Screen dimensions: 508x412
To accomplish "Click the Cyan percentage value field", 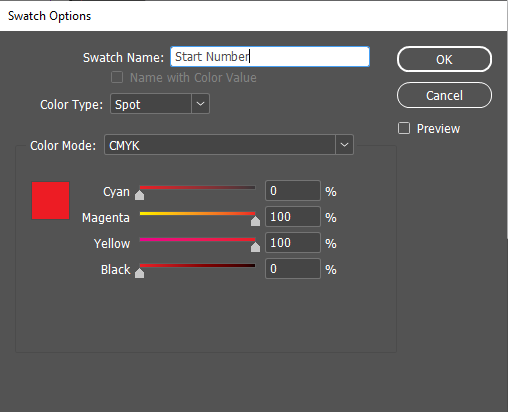I will point(293,191).
